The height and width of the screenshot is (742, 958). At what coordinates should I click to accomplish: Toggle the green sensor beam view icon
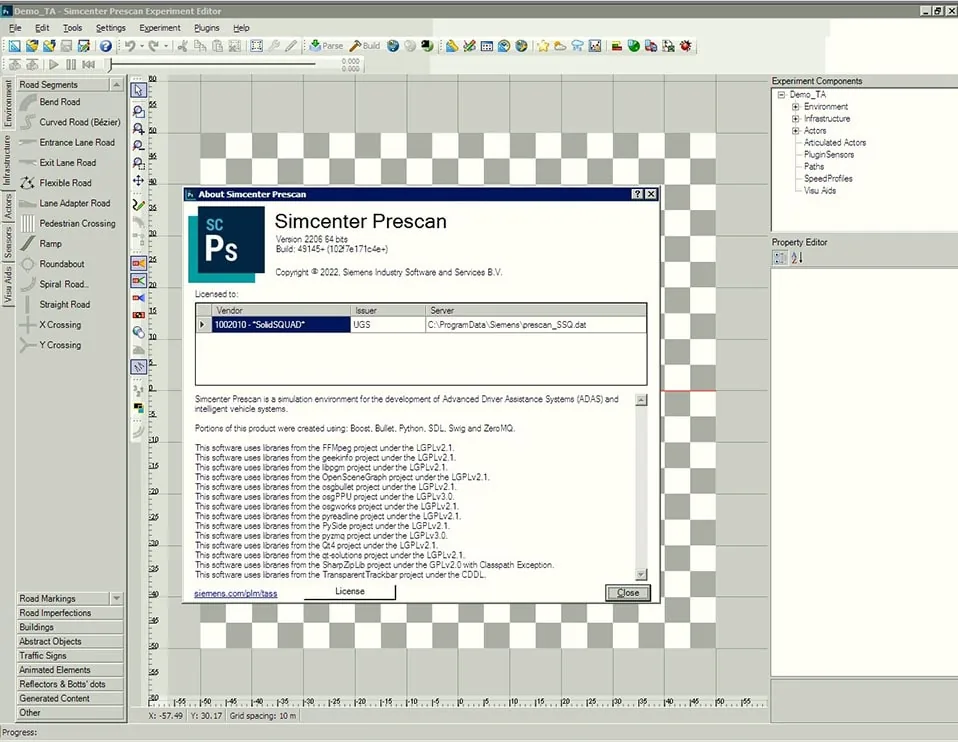coord(139,281)
